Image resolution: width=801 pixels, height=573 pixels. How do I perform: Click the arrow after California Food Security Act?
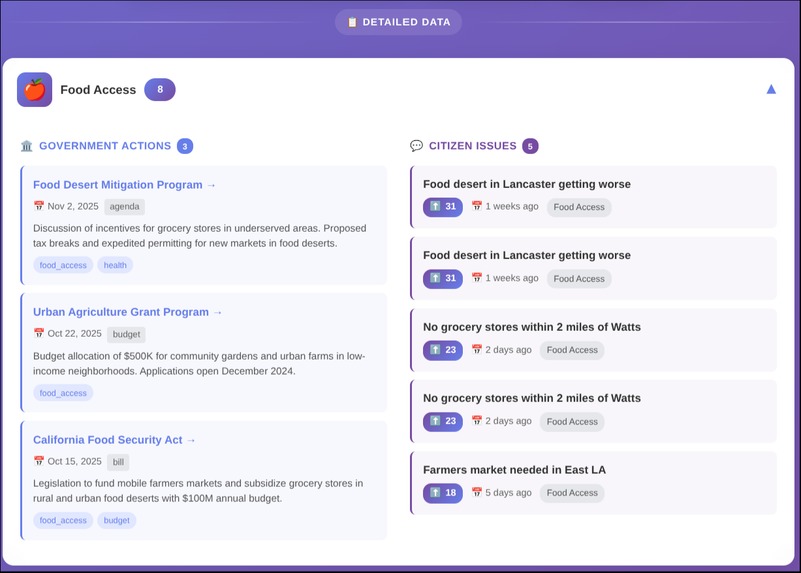coord(191,440)
